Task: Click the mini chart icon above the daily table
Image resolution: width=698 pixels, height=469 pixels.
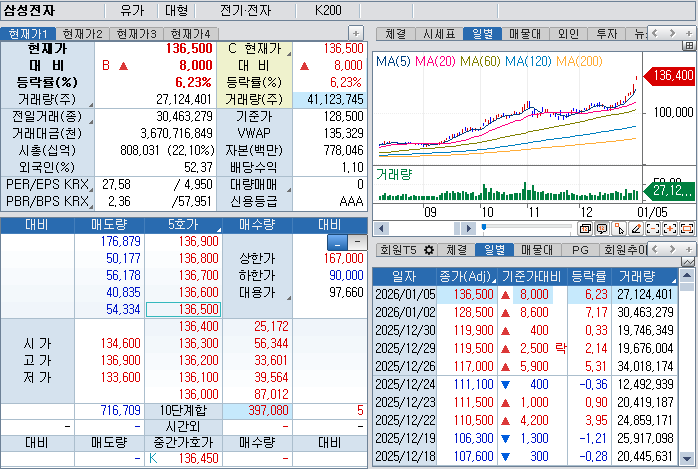Action: pos(688,262)
